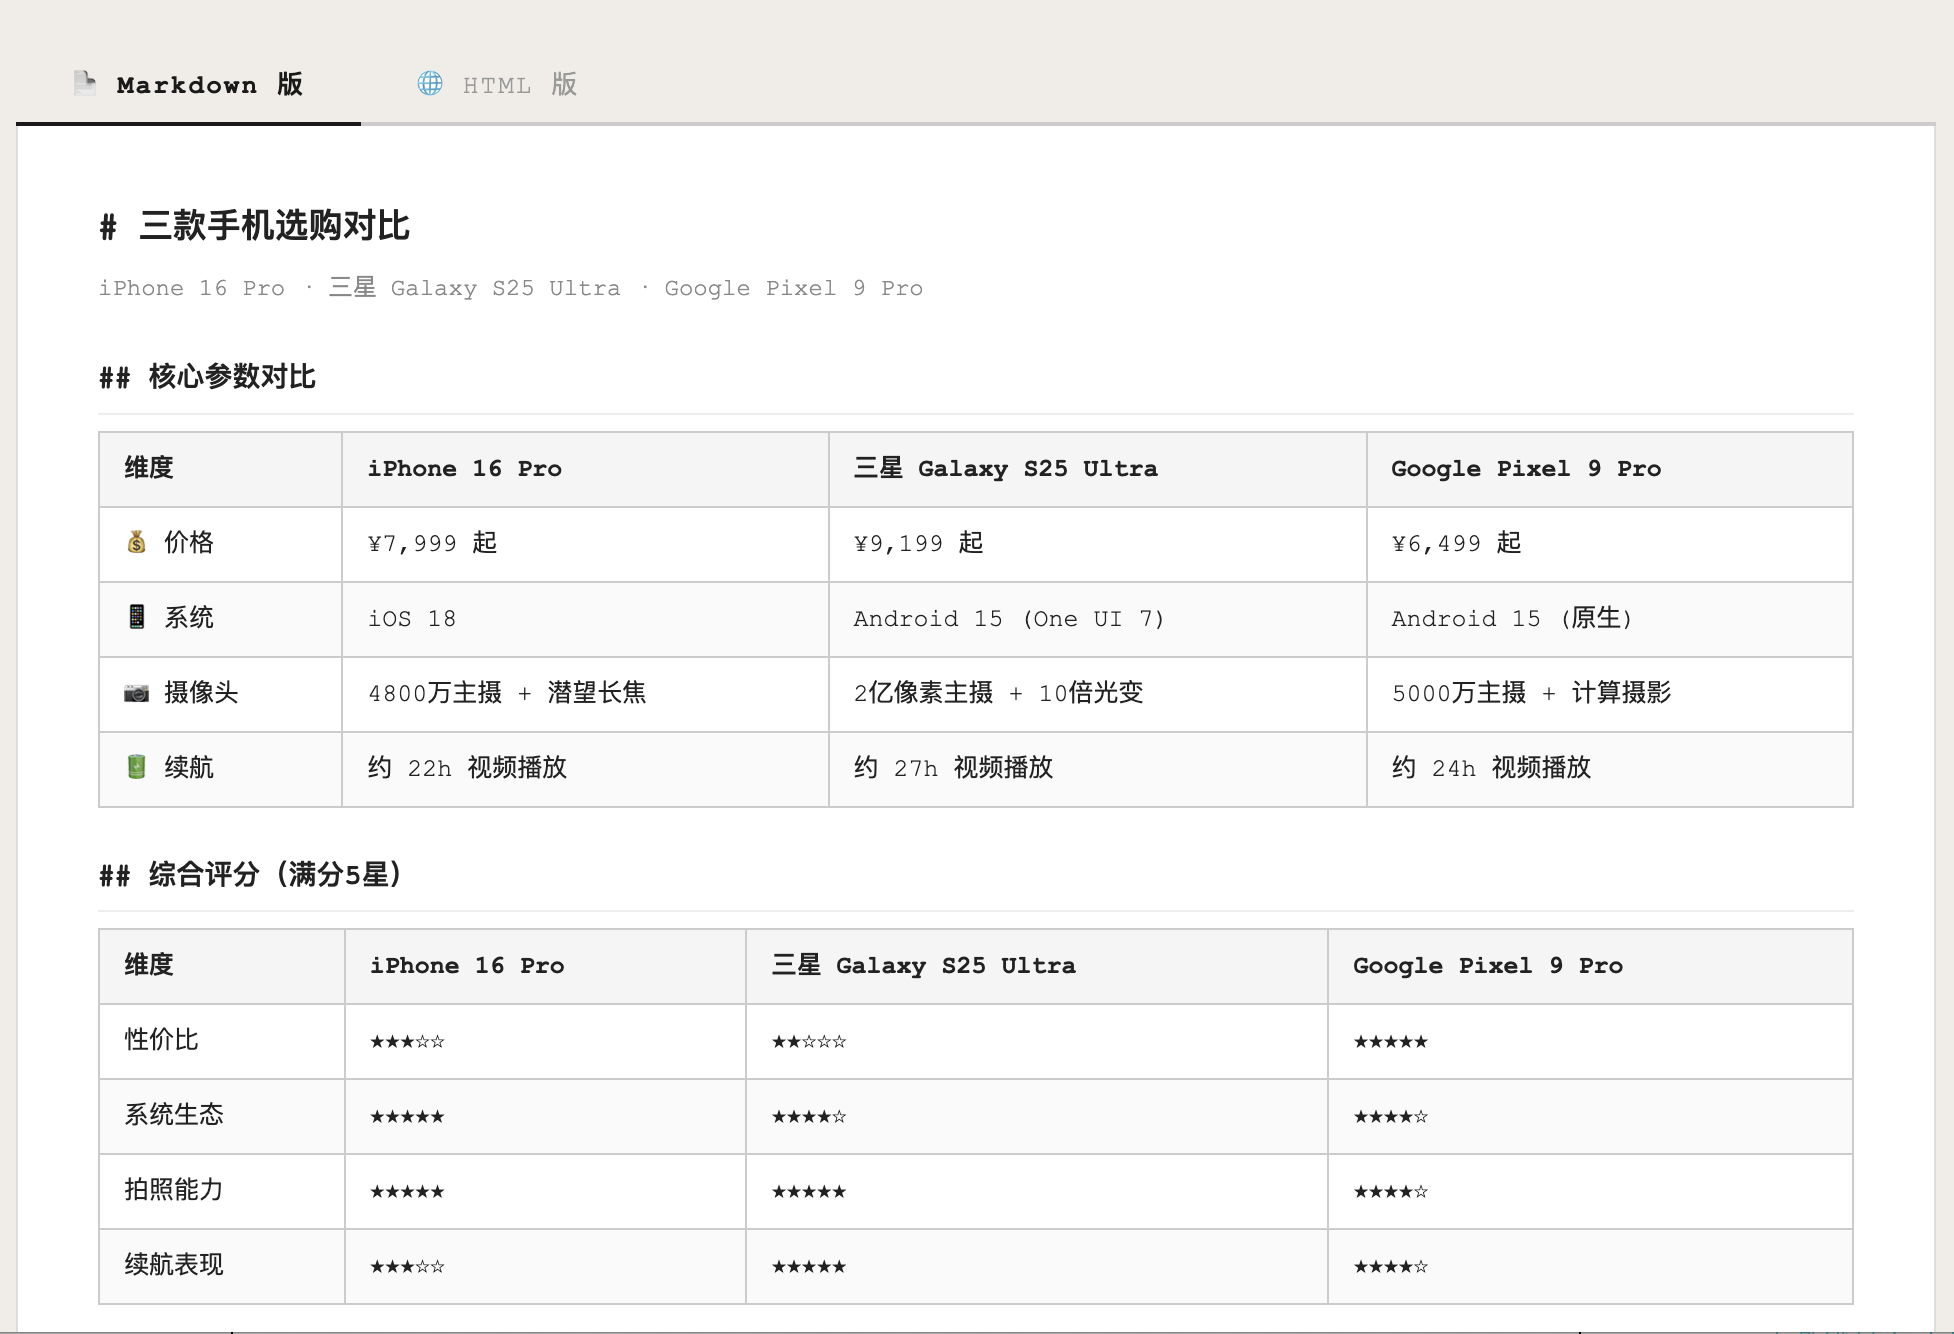Click Pixel 性价比 five-star rating
Image resolution: width=1954 pixels, height=1334 pixels.
click(x=1391, y=1042)
